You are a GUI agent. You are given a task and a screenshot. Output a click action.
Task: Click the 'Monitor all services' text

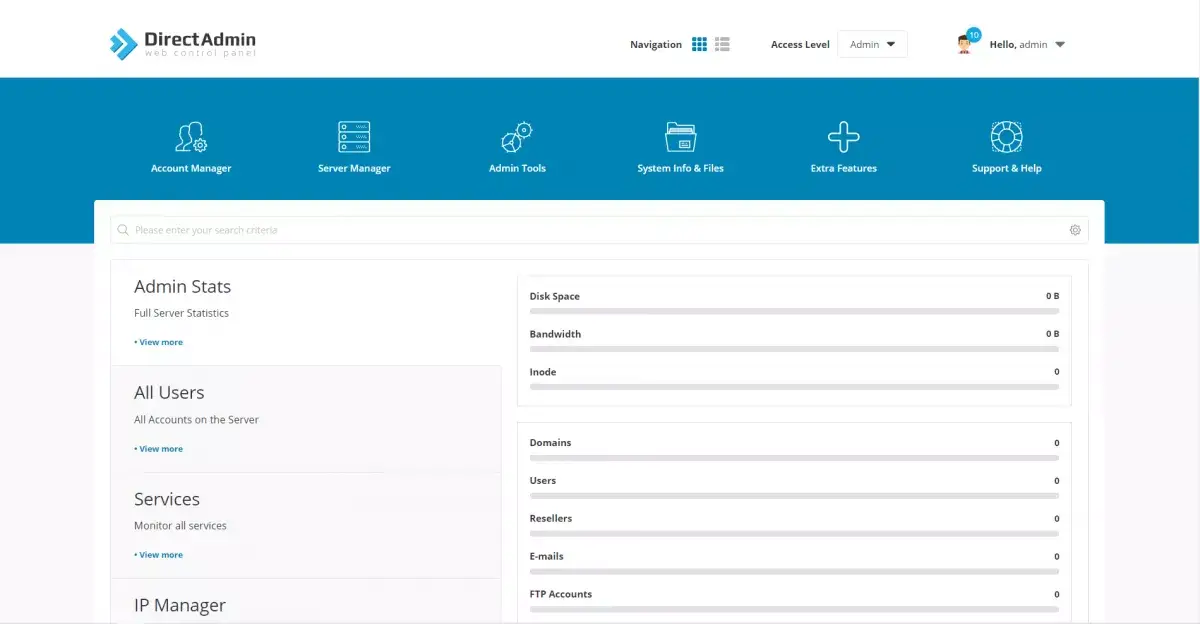point(180,526)
